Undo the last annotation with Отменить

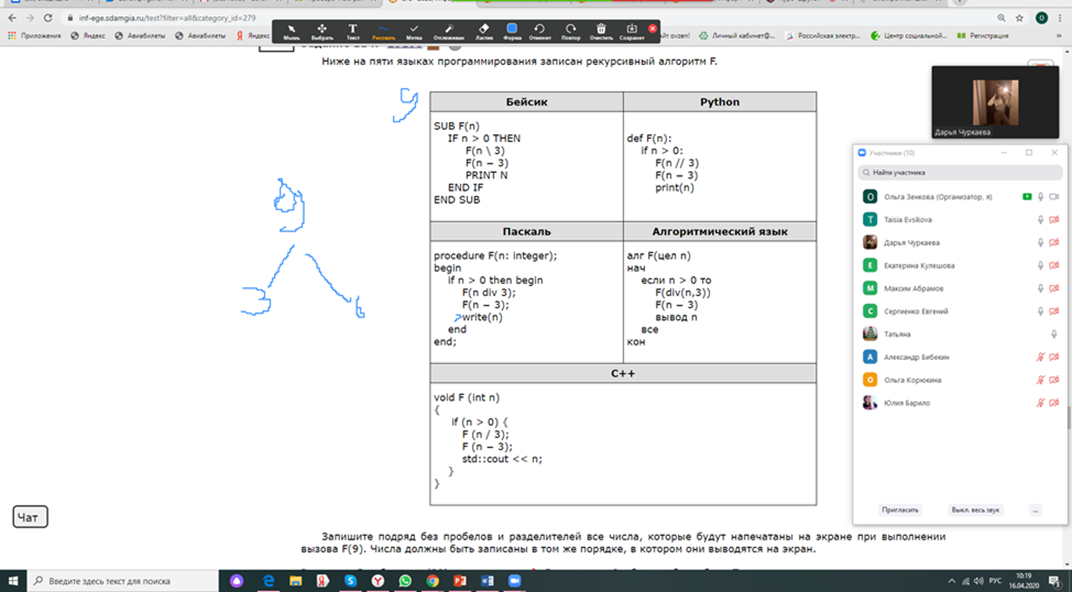pos(539,31)
